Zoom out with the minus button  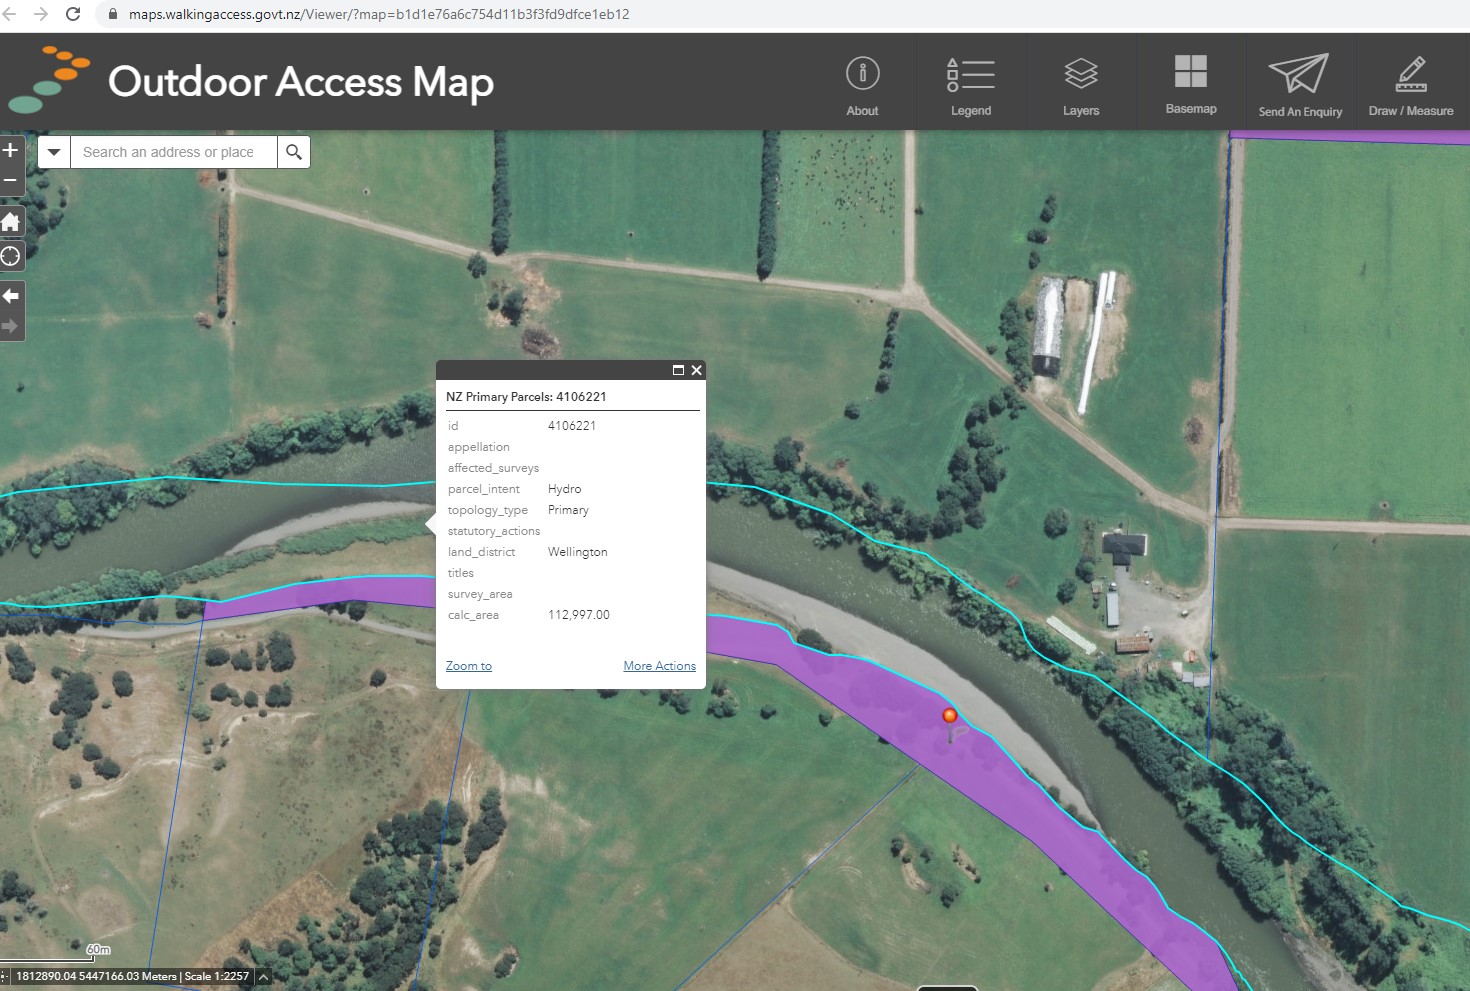pos(11,180)
